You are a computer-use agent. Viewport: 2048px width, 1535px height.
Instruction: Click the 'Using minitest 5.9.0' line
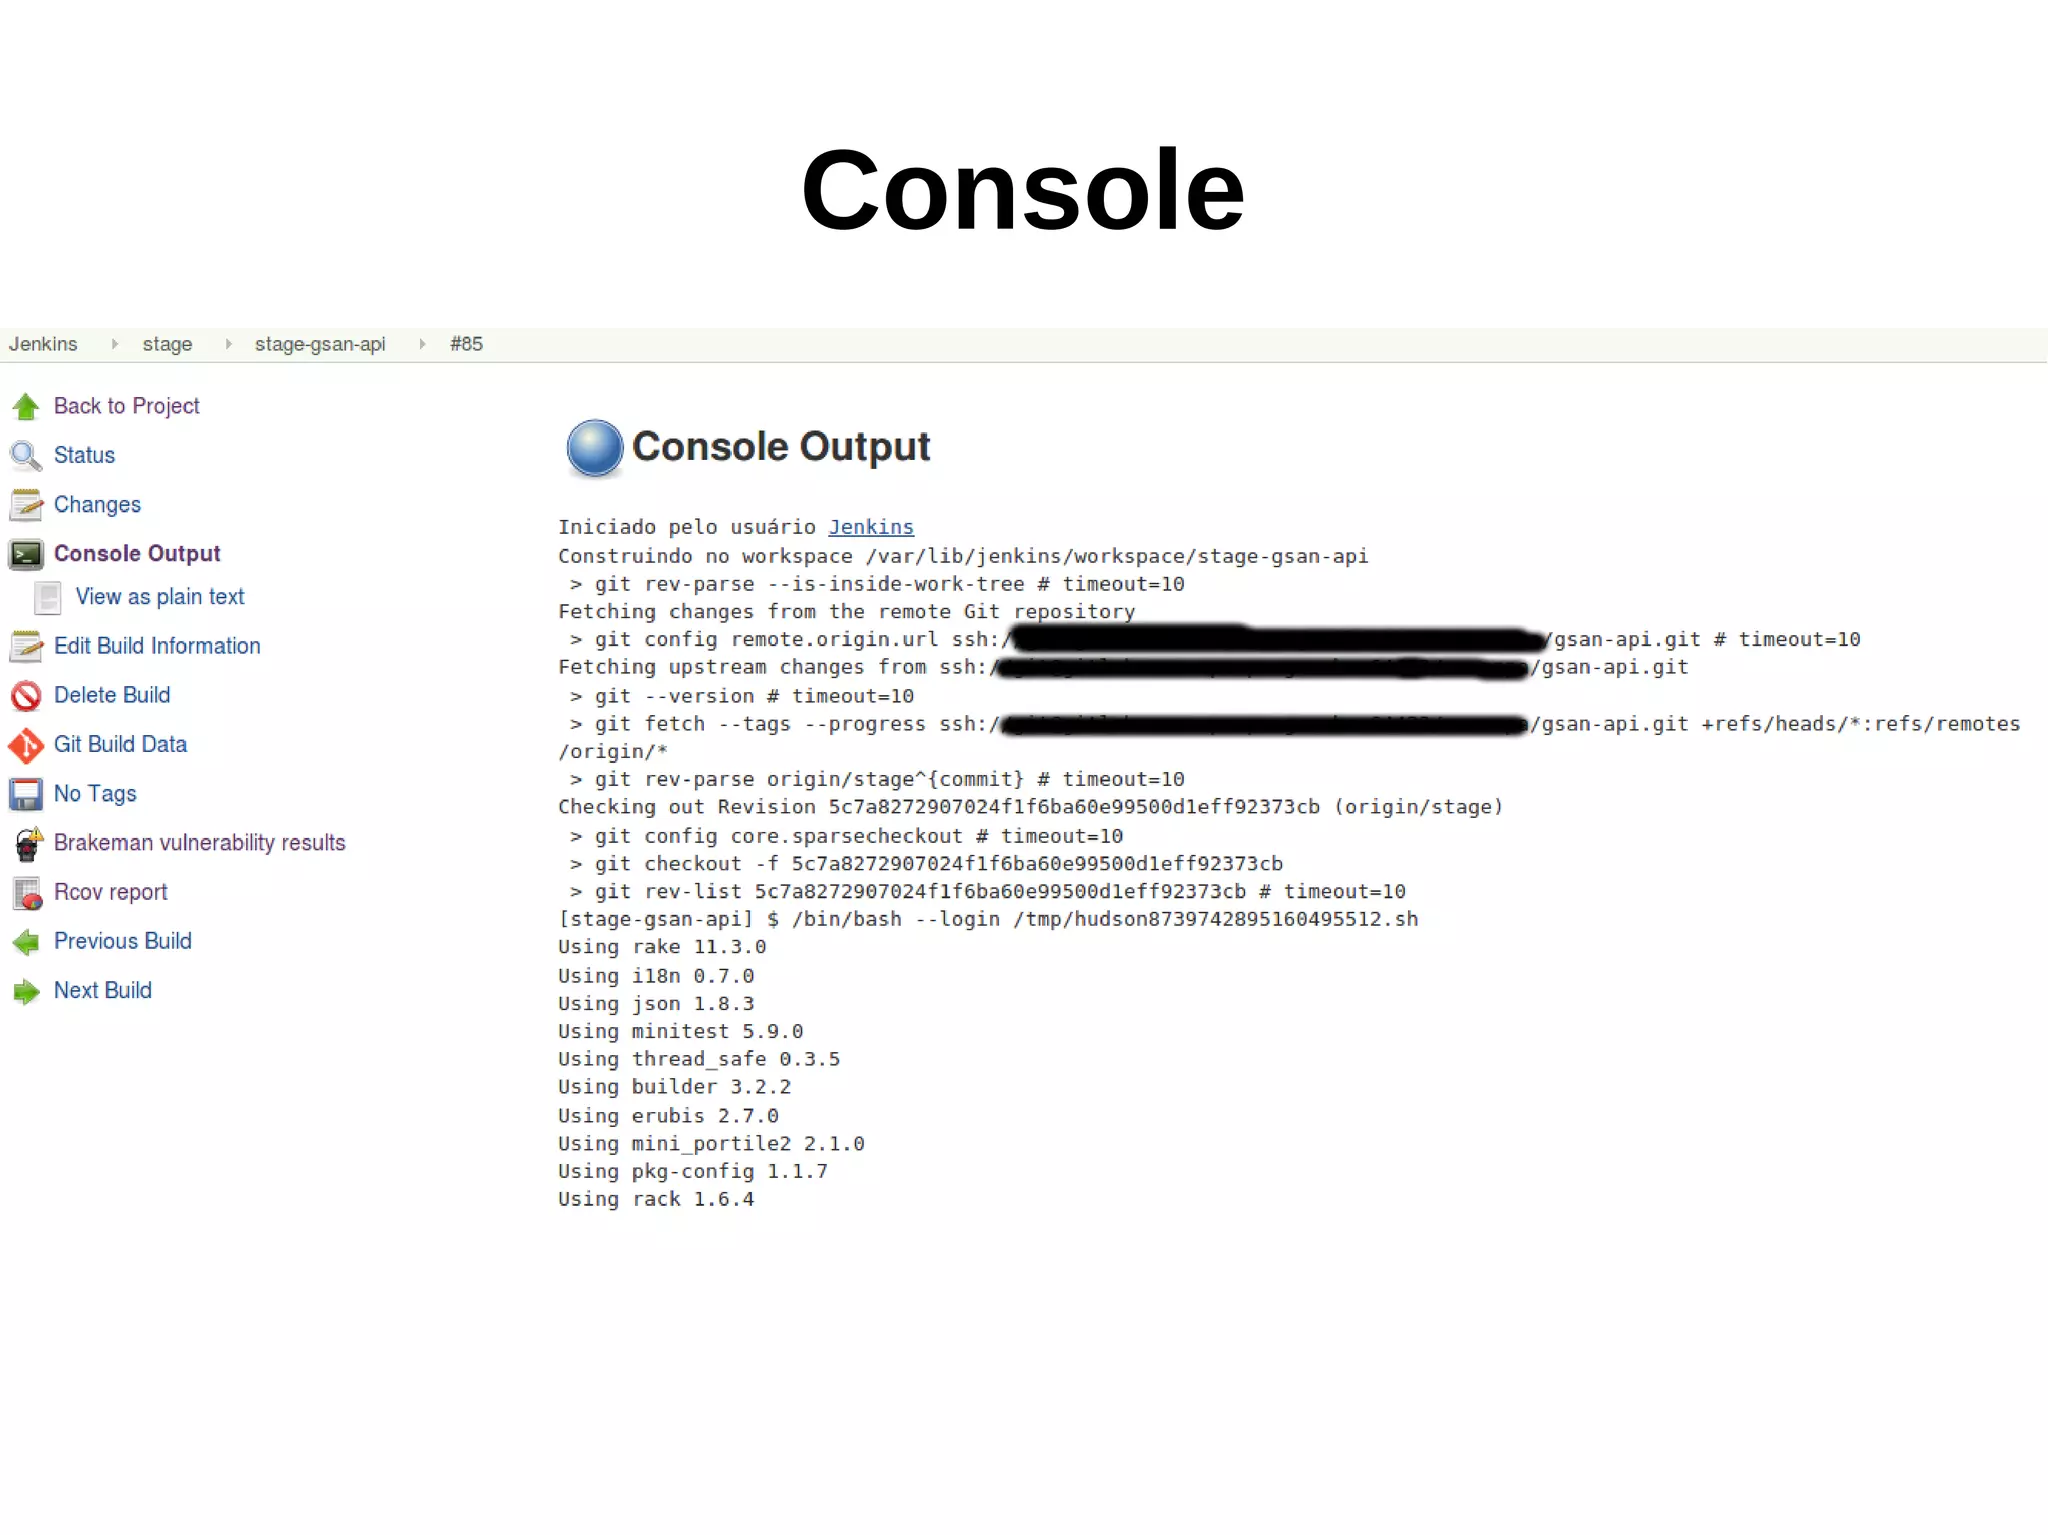680,1031
